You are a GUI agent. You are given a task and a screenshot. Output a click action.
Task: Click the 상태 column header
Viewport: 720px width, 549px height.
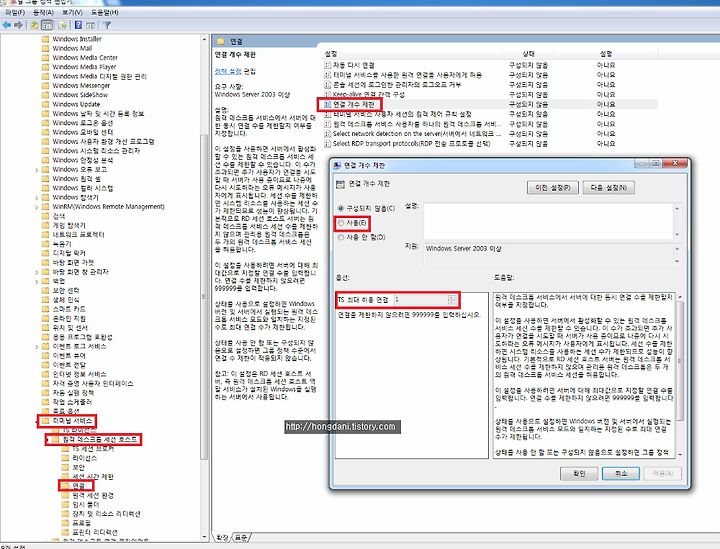528,54
